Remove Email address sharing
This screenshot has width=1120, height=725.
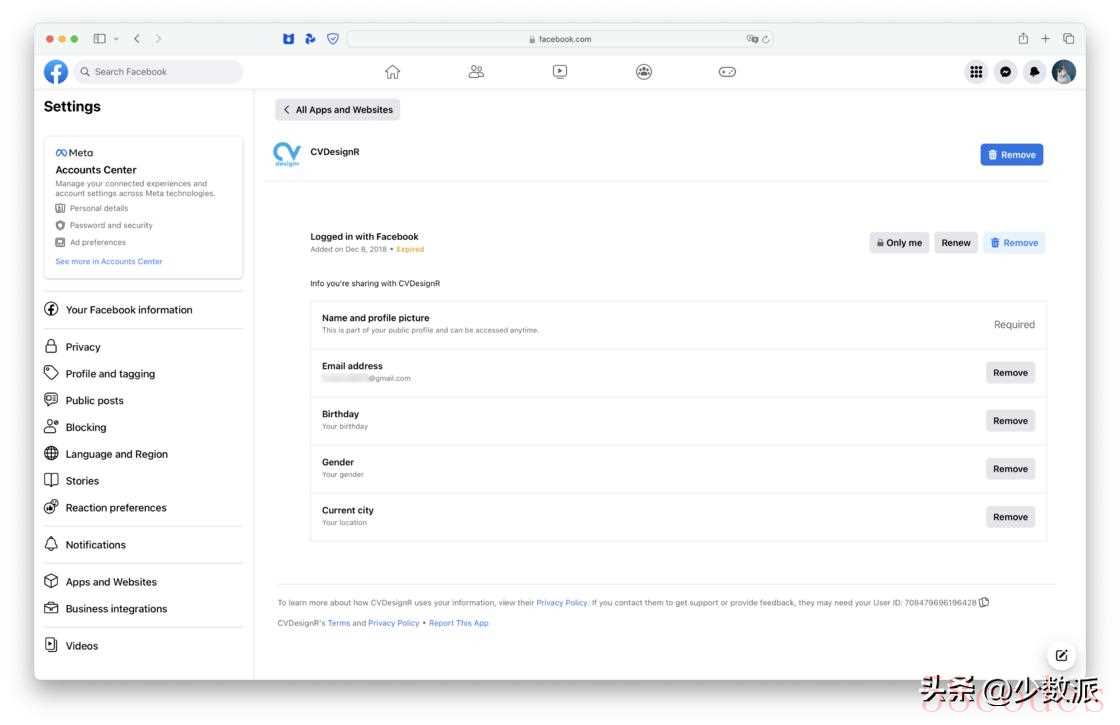point(1010,373)
